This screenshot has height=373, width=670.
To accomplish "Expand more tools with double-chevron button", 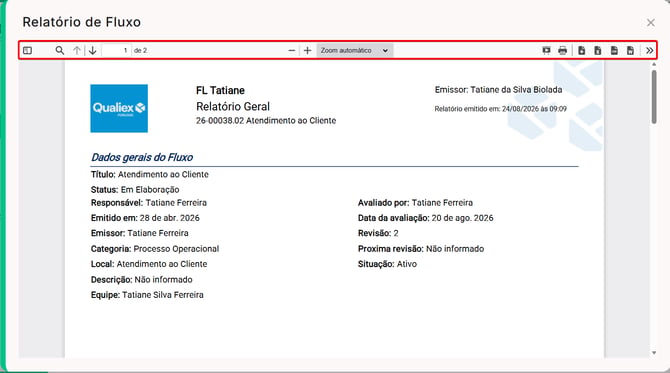I will point(649,50).
